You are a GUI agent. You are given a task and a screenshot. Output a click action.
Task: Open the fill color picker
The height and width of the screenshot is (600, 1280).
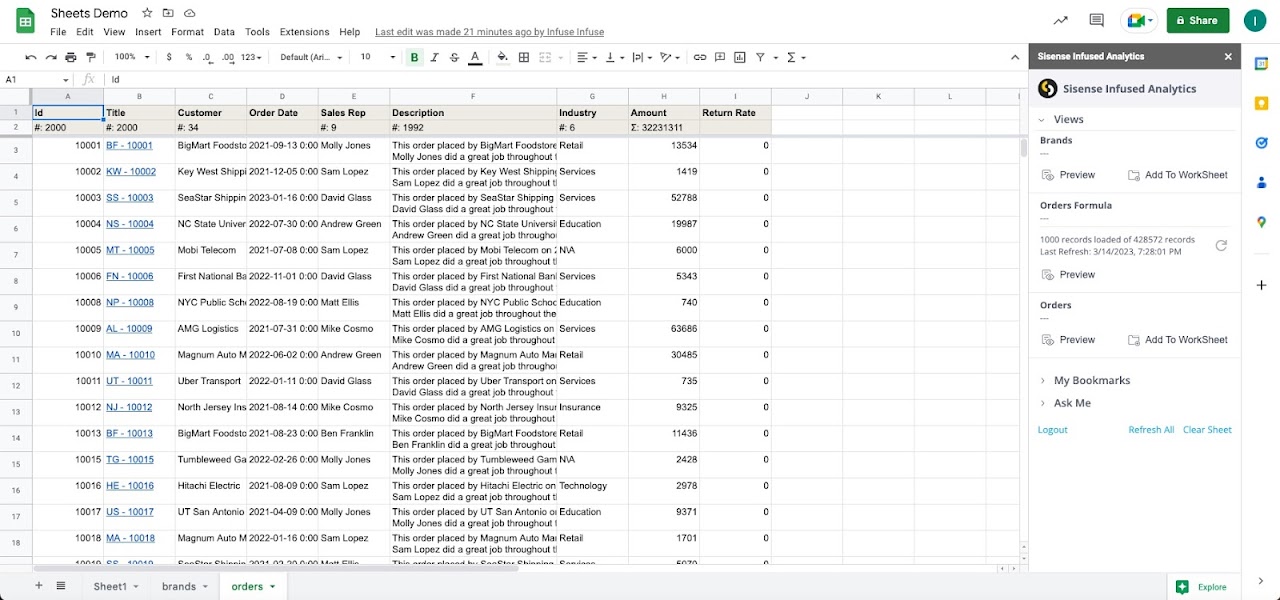click(x=502, y=58)
